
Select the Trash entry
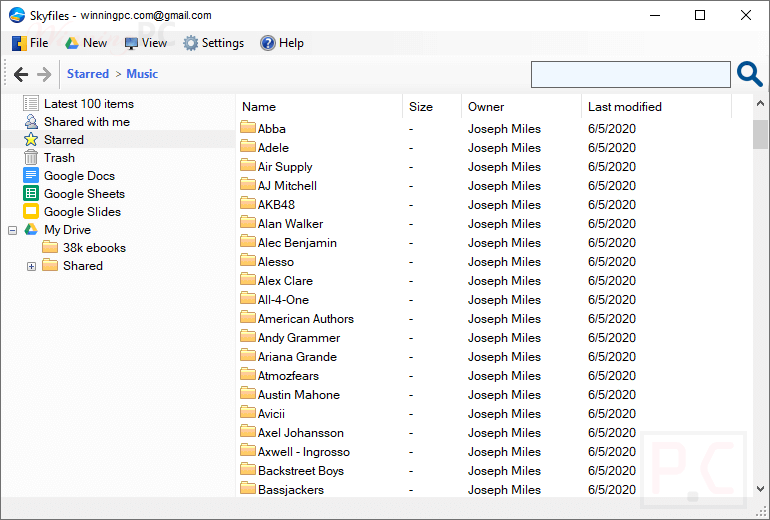59,158
